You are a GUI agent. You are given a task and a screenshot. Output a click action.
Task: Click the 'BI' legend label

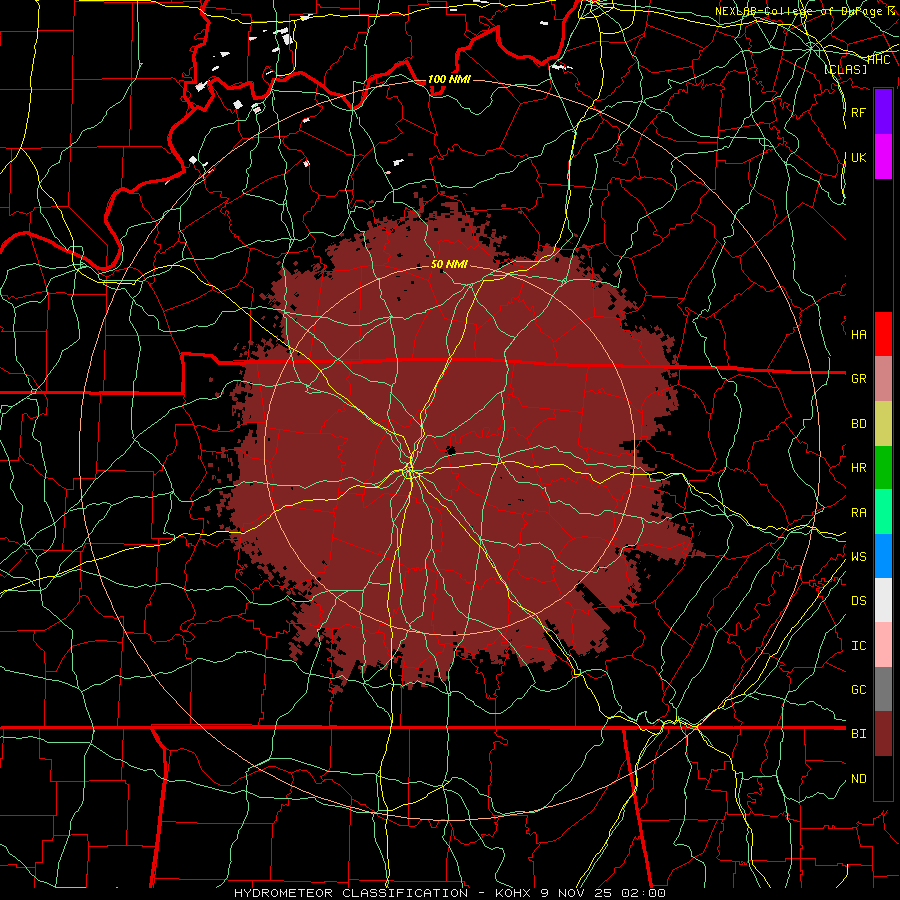click(858, 734)
